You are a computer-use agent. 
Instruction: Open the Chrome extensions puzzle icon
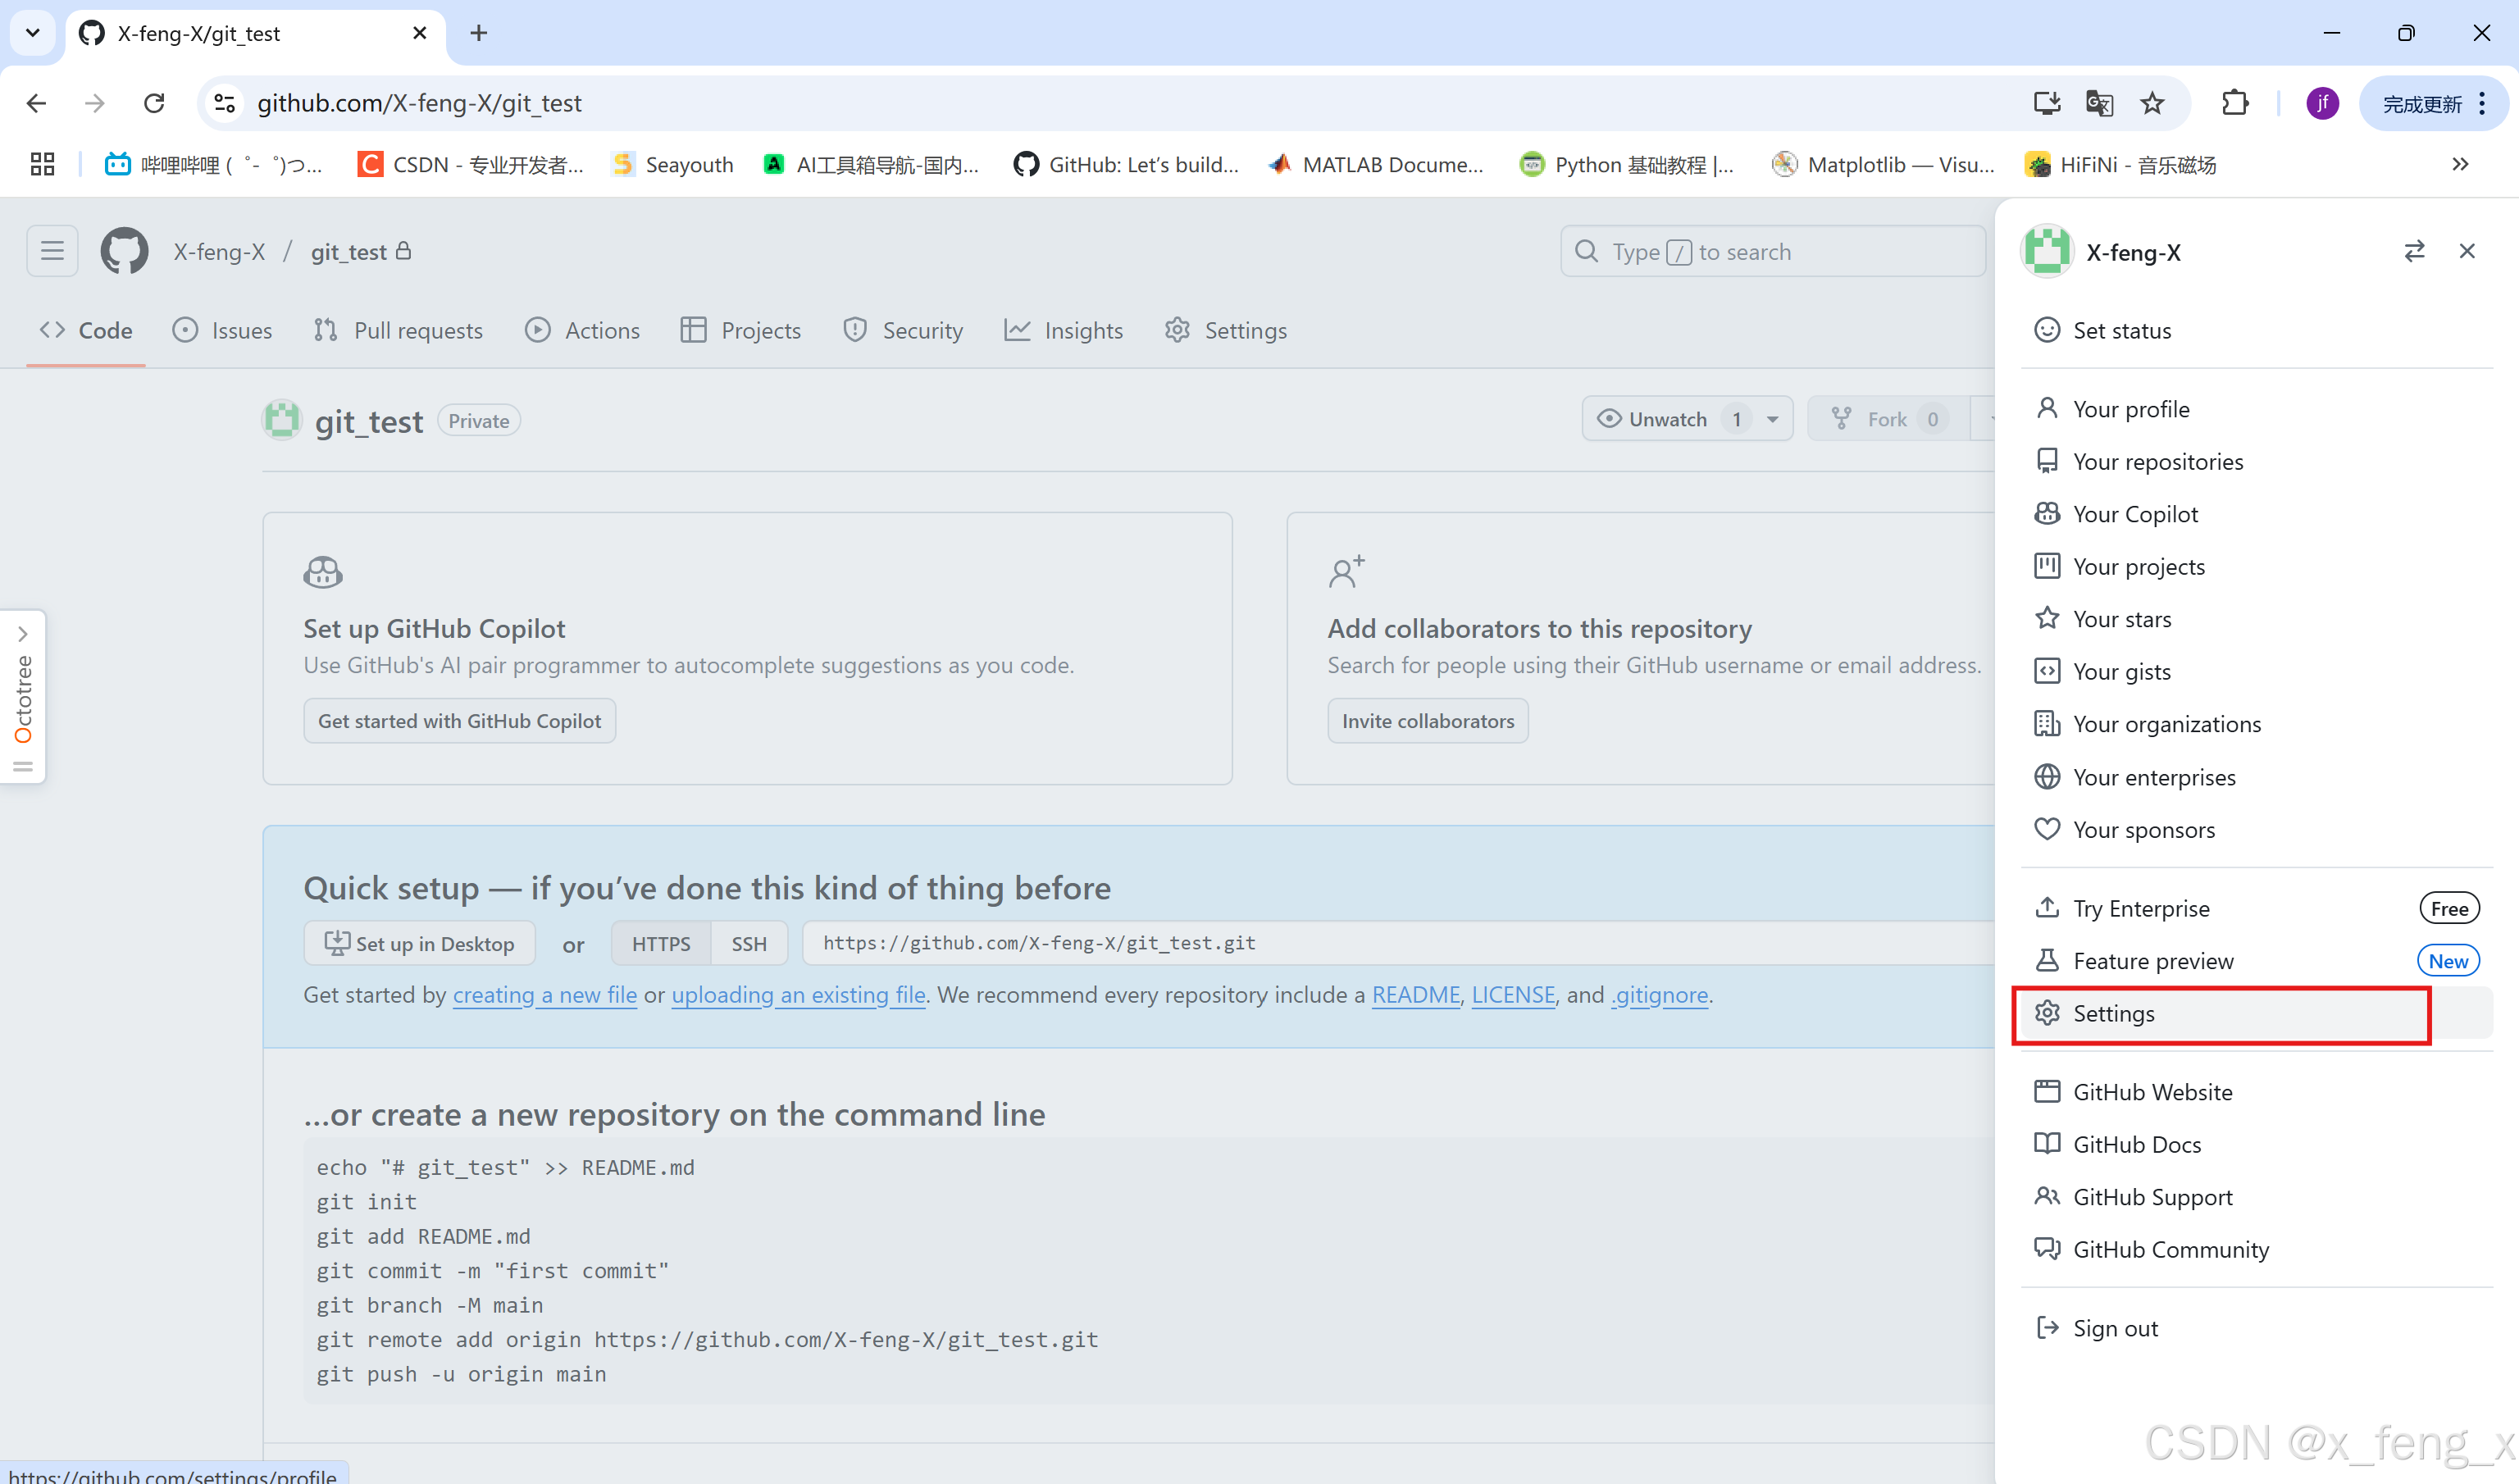(2235, 103)
